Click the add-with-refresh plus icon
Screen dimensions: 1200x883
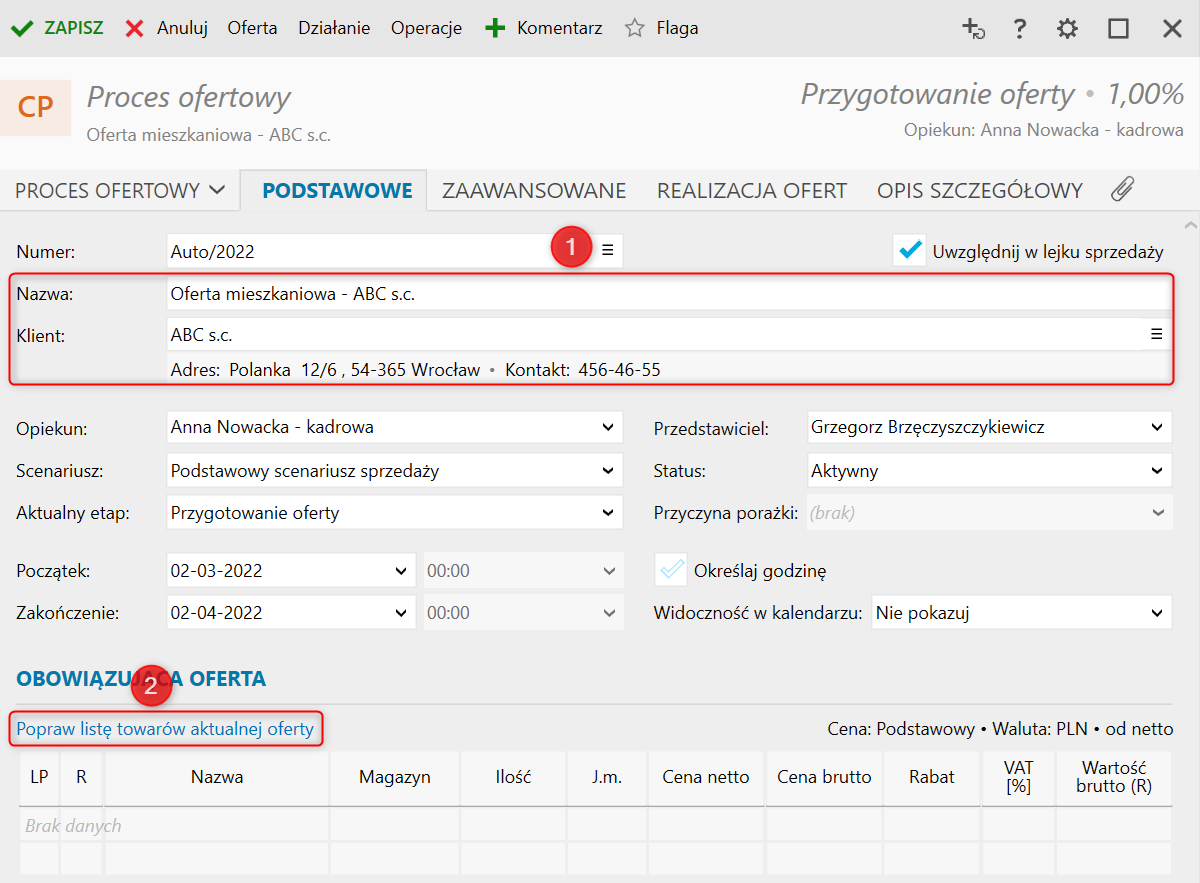(973, 29)
